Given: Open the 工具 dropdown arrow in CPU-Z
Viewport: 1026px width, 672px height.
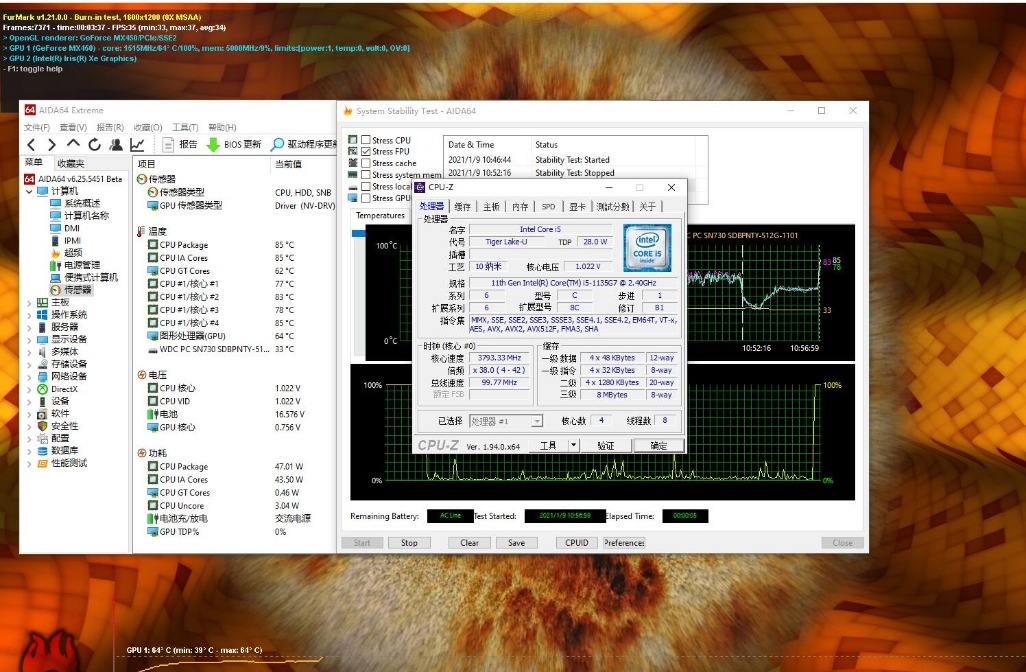Looking at the screenshot, I should click(x=573, y=446).
